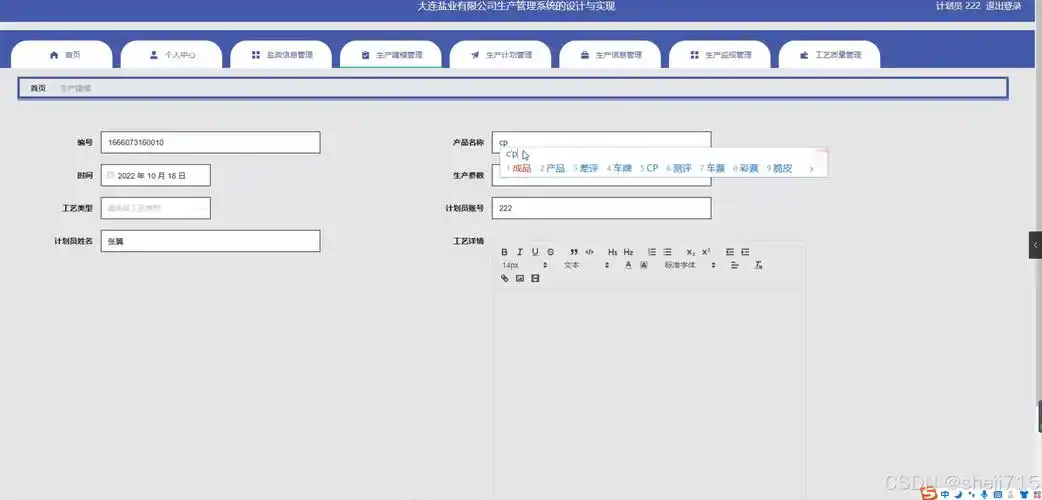Open the text color picker
This screenshot has width=1042, height=500.
point(628,265)
